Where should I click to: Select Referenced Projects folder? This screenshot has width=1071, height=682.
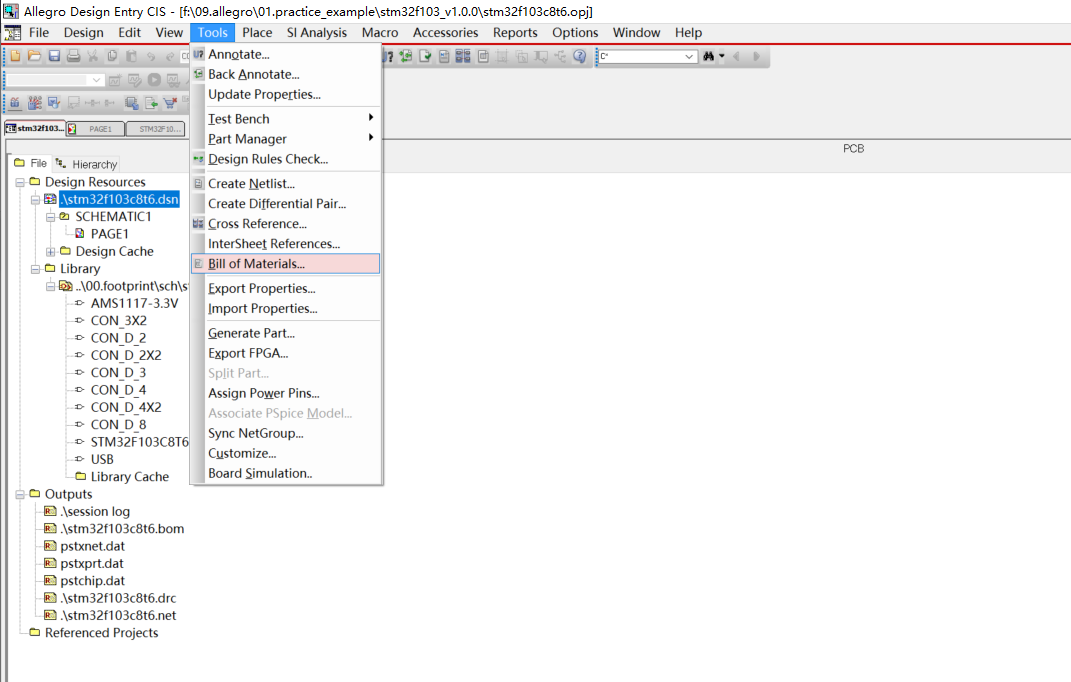[x=101, y=633]
